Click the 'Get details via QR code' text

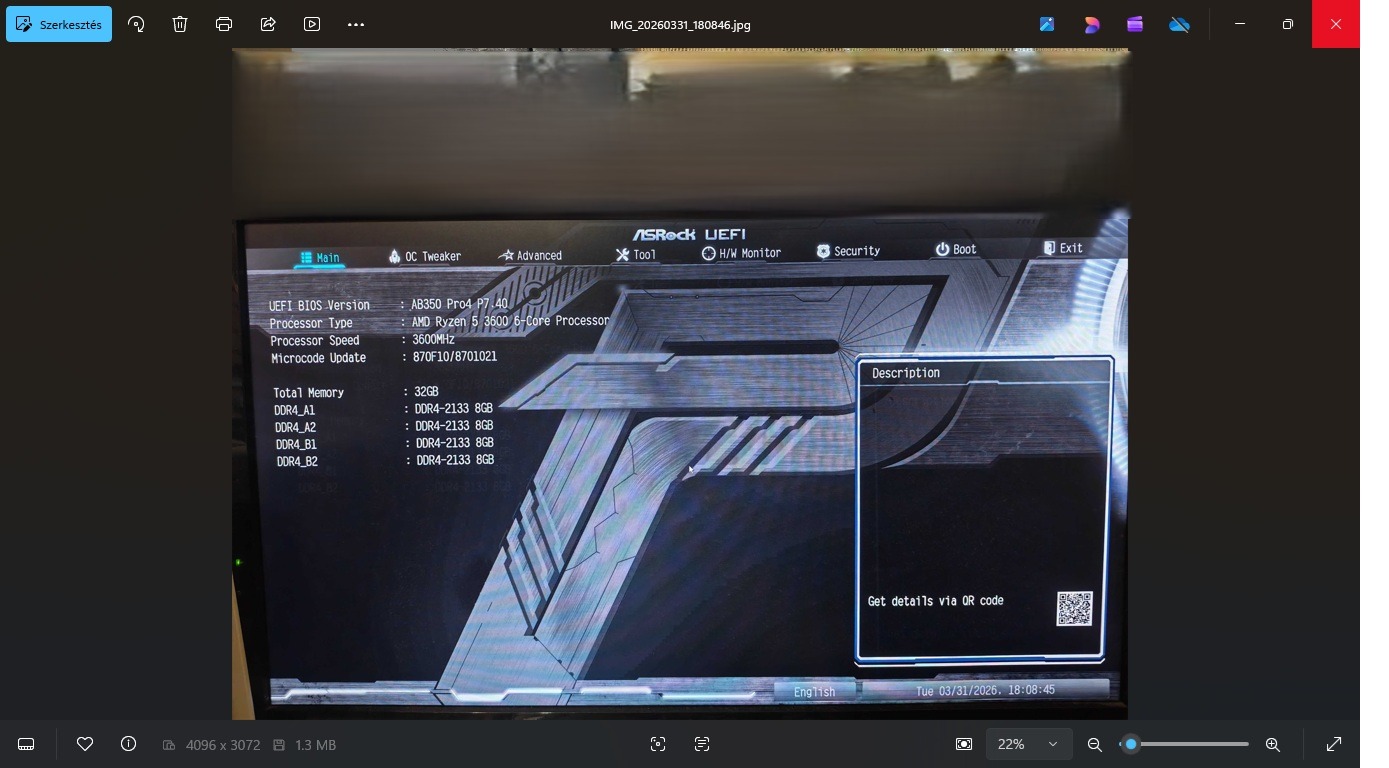coord(936,601)
